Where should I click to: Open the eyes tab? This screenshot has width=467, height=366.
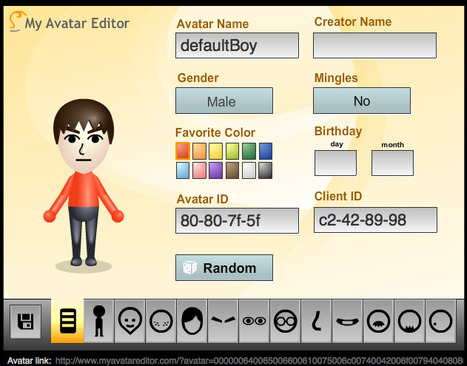tap(254, 321)
